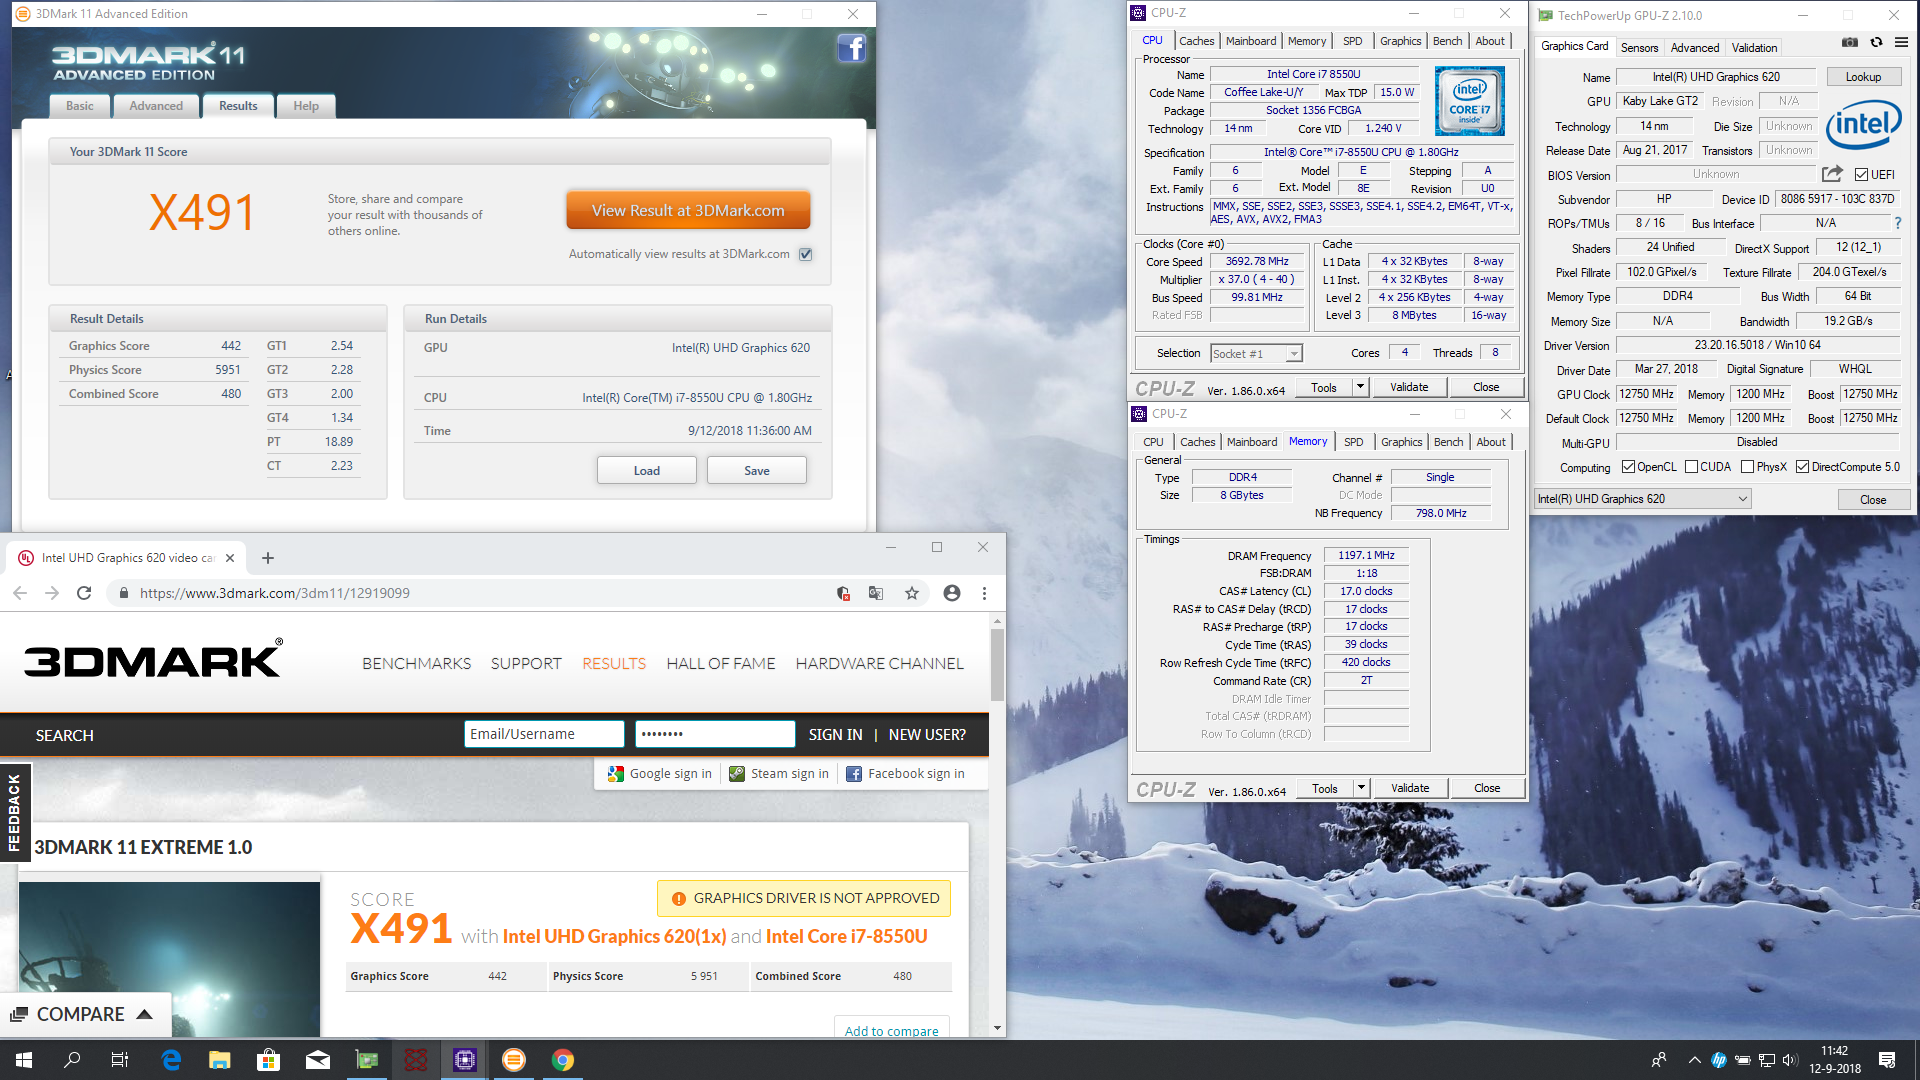The height and width of the screenshot is (1080, 1920).
Task: Toggle the DirectCompute 5.0 checkbox
Action: (x=1802, y=467)
